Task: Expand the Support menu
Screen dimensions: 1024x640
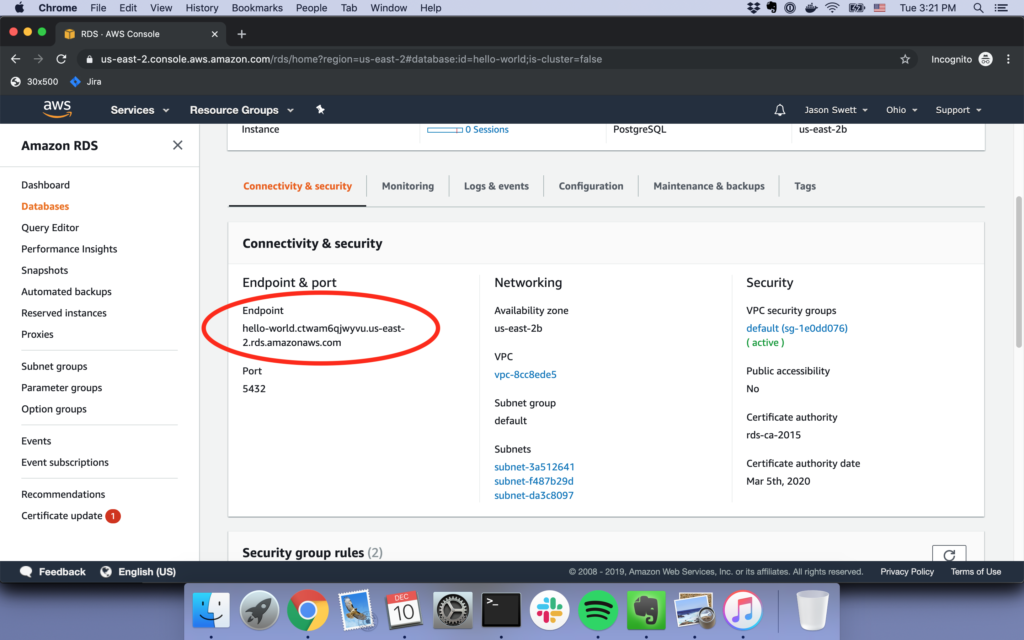Action: [954, 110]
